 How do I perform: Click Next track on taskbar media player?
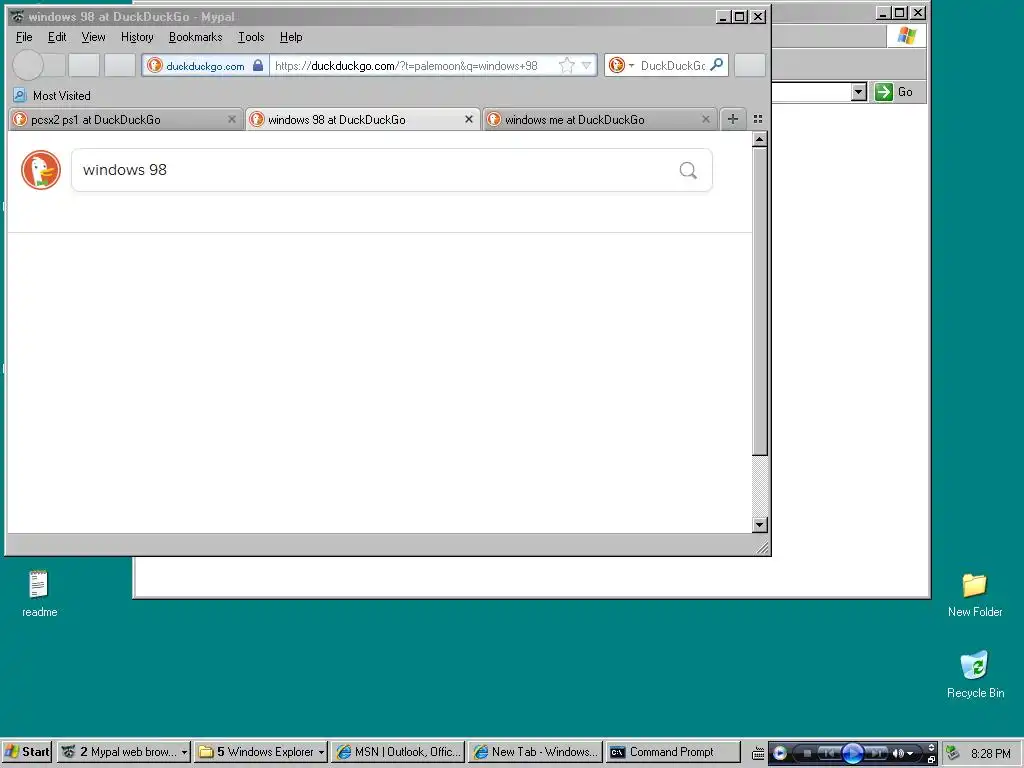876,753
